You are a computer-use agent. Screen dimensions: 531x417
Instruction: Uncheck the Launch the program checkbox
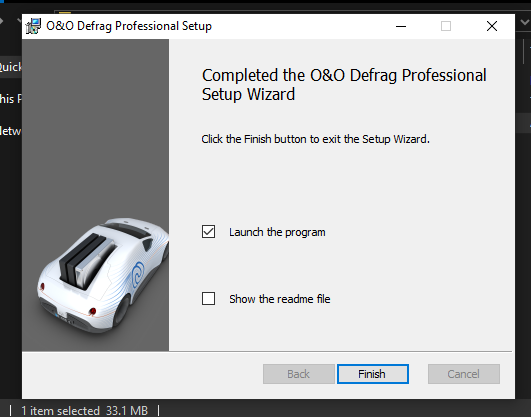[208, 232]
